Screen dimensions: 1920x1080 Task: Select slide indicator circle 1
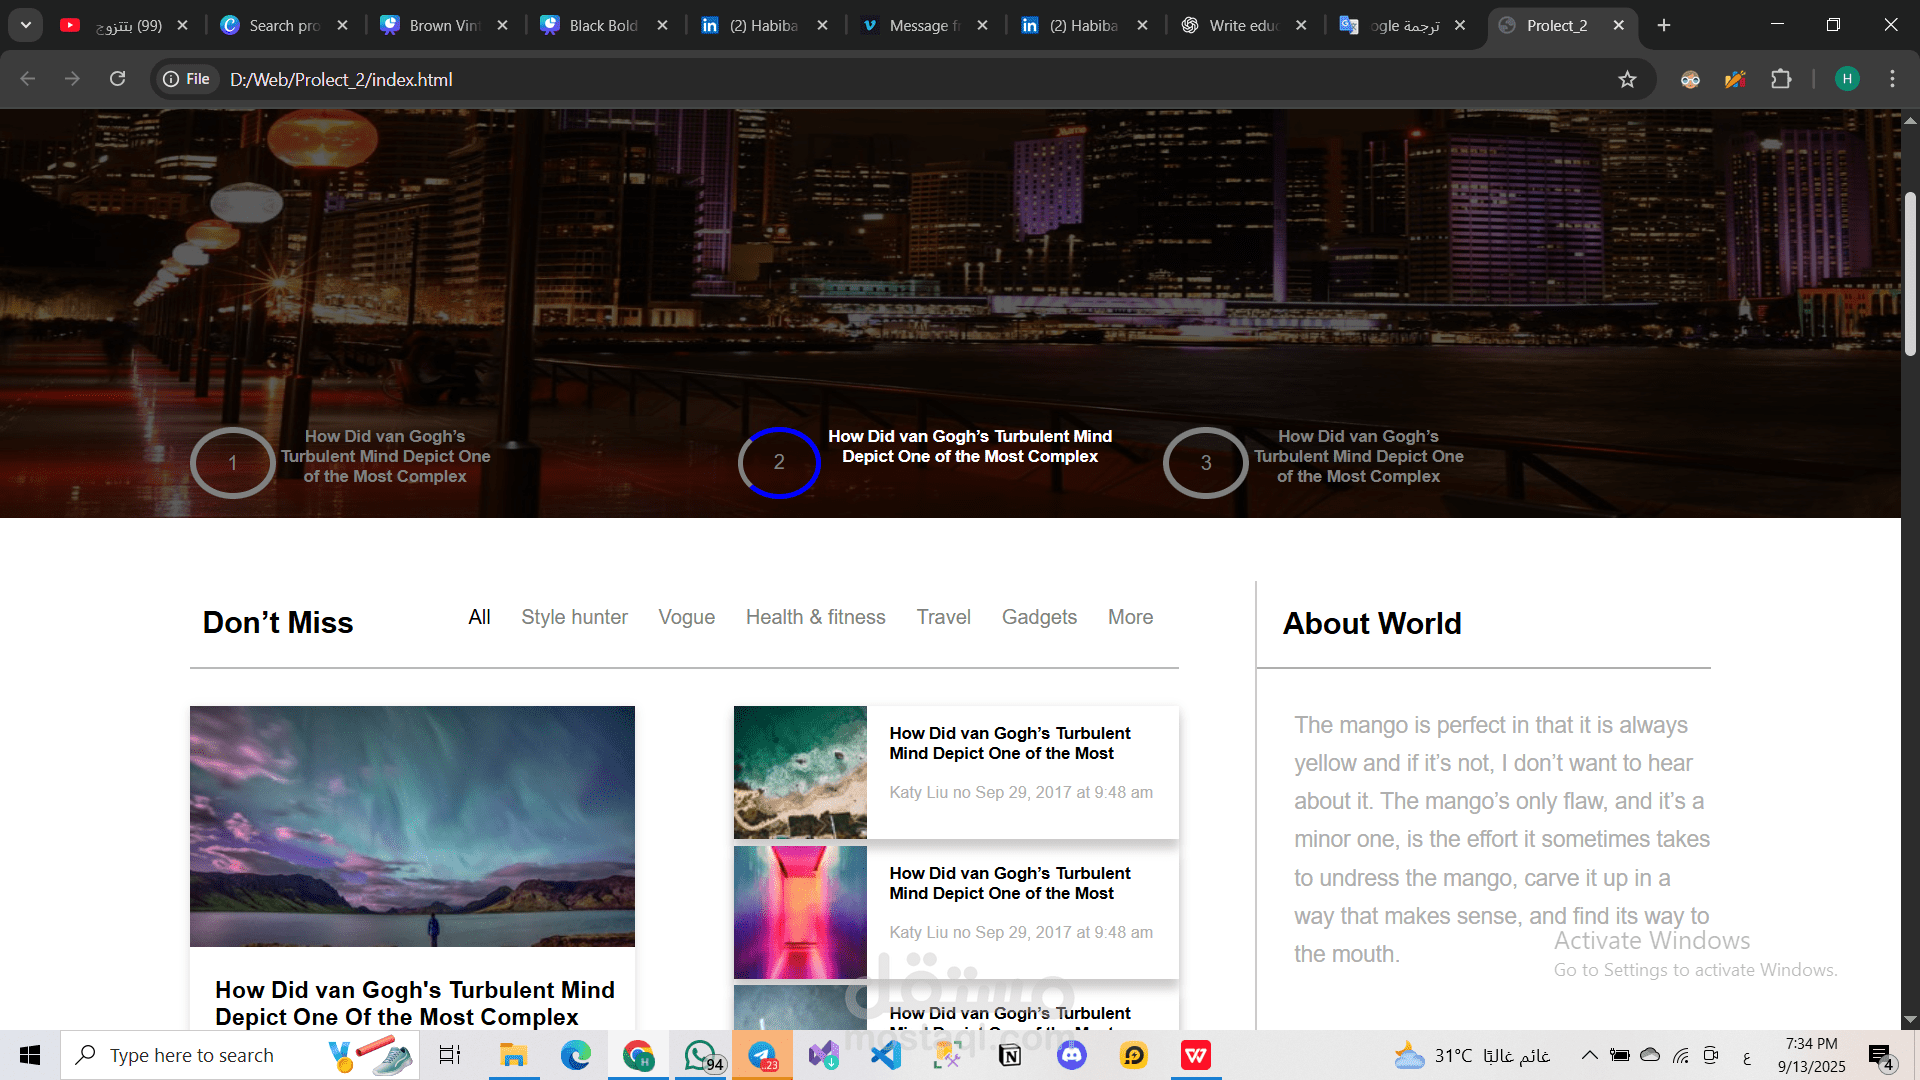pos(233,462)
